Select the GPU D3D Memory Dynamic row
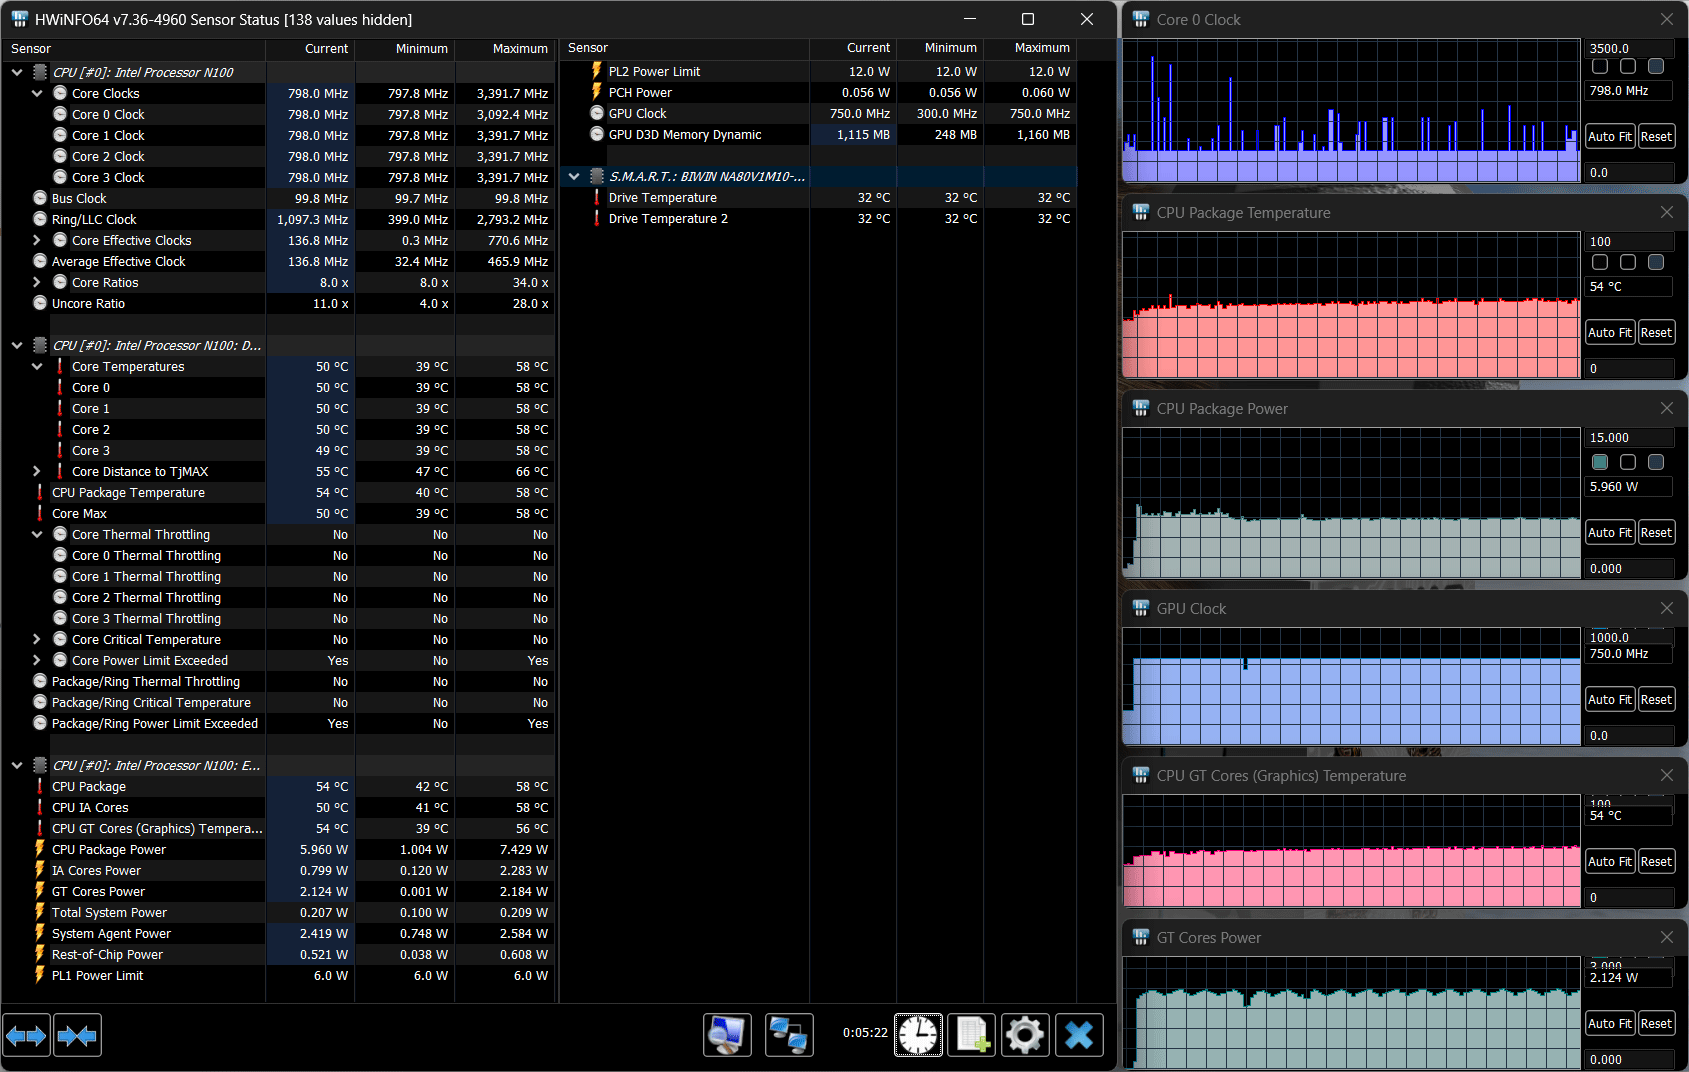Viewport: 1689px width, 1072px height. (685, 135)
